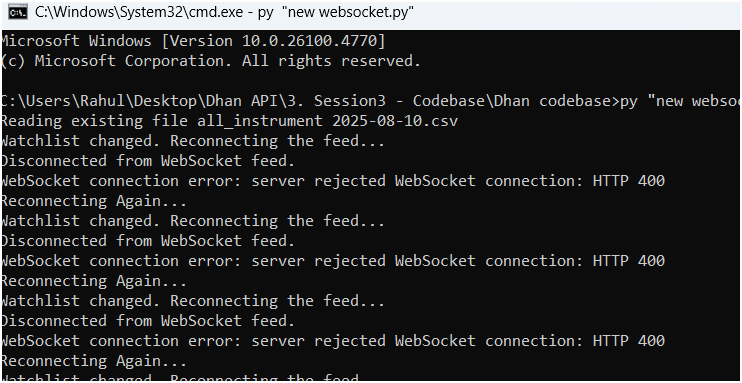This screenshot has height=383, width=742.
Task: Click the all_instrument 2025-08-10.csv filename
Action: (x=327, y=121)
